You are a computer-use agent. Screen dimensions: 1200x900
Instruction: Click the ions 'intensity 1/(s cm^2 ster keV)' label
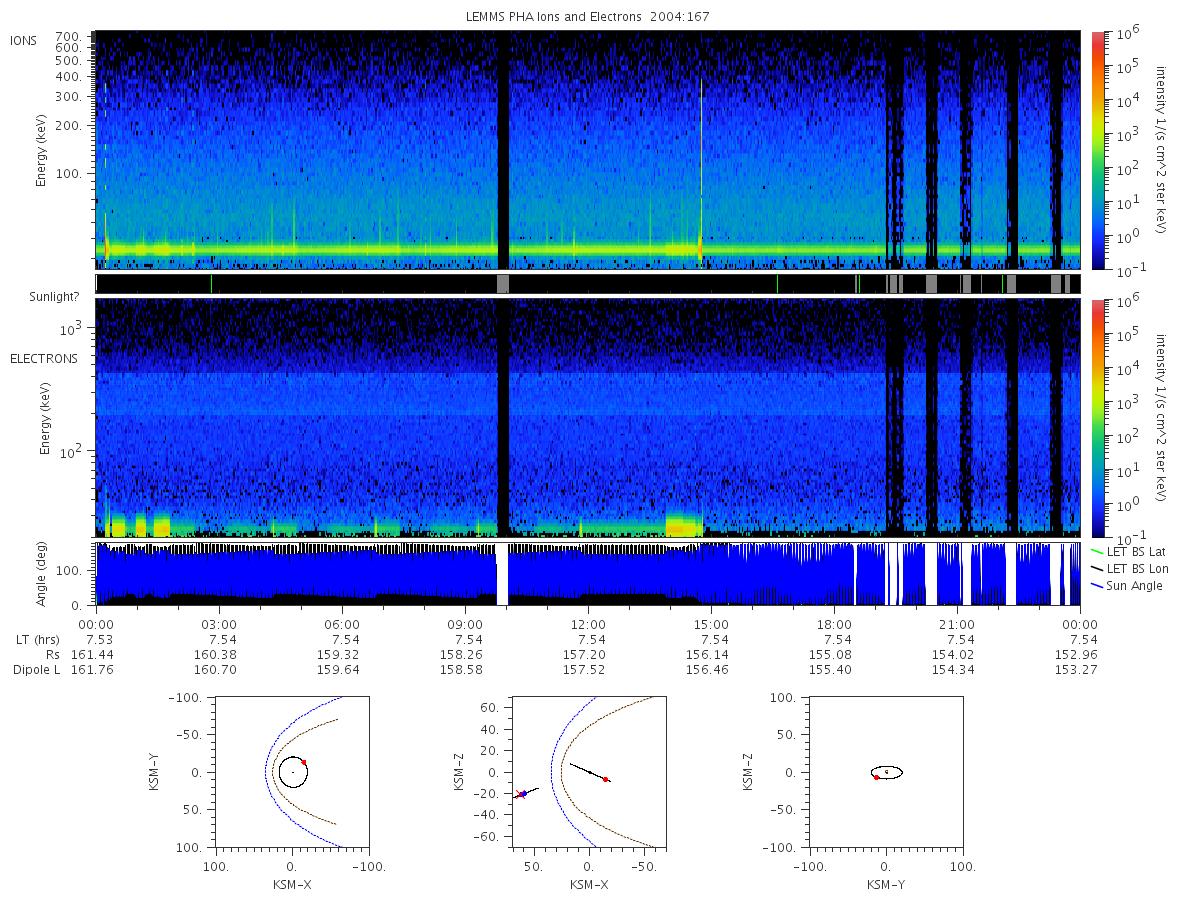point(1162,149)
